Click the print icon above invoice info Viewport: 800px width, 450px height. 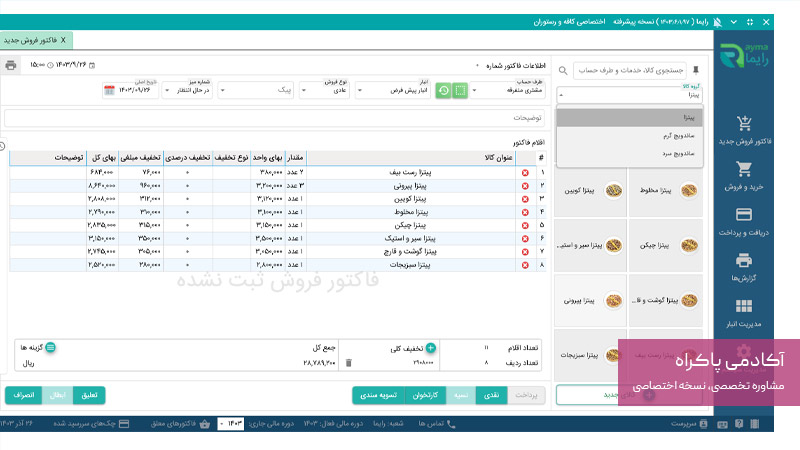11,65
